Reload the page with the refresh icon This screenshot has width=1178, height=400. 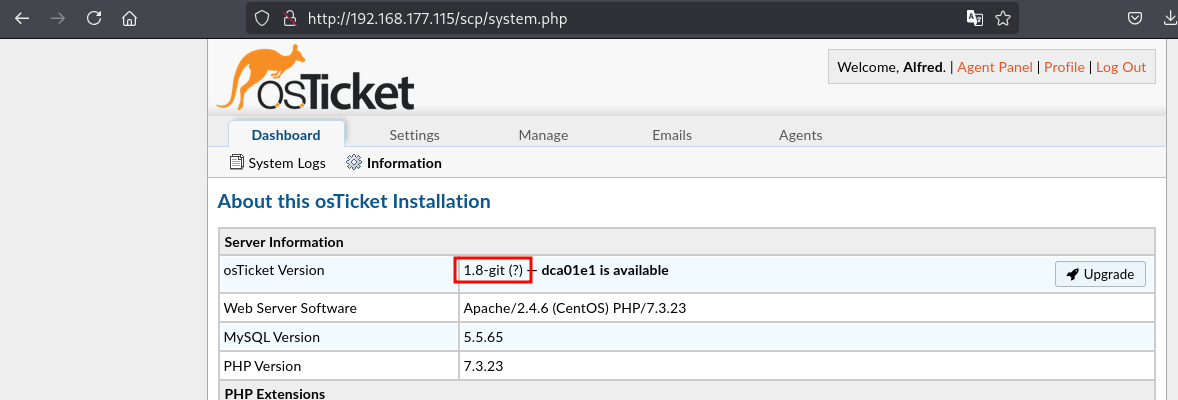[x=94, y=18]
